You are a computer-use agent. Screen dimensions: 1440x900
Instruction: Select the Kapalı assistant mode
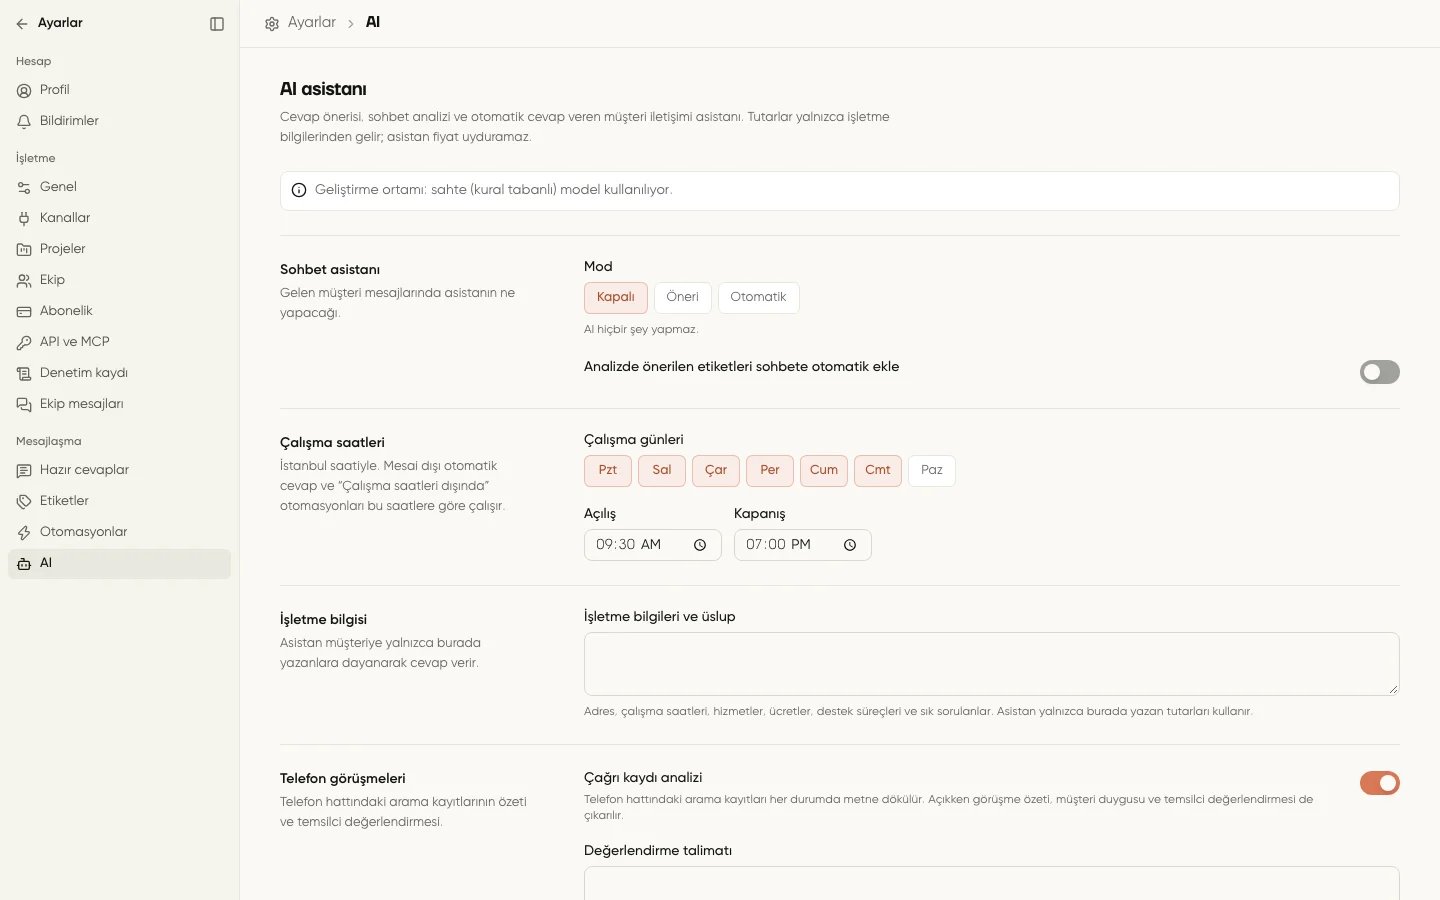pyautogui.click(x=616, y=297)
